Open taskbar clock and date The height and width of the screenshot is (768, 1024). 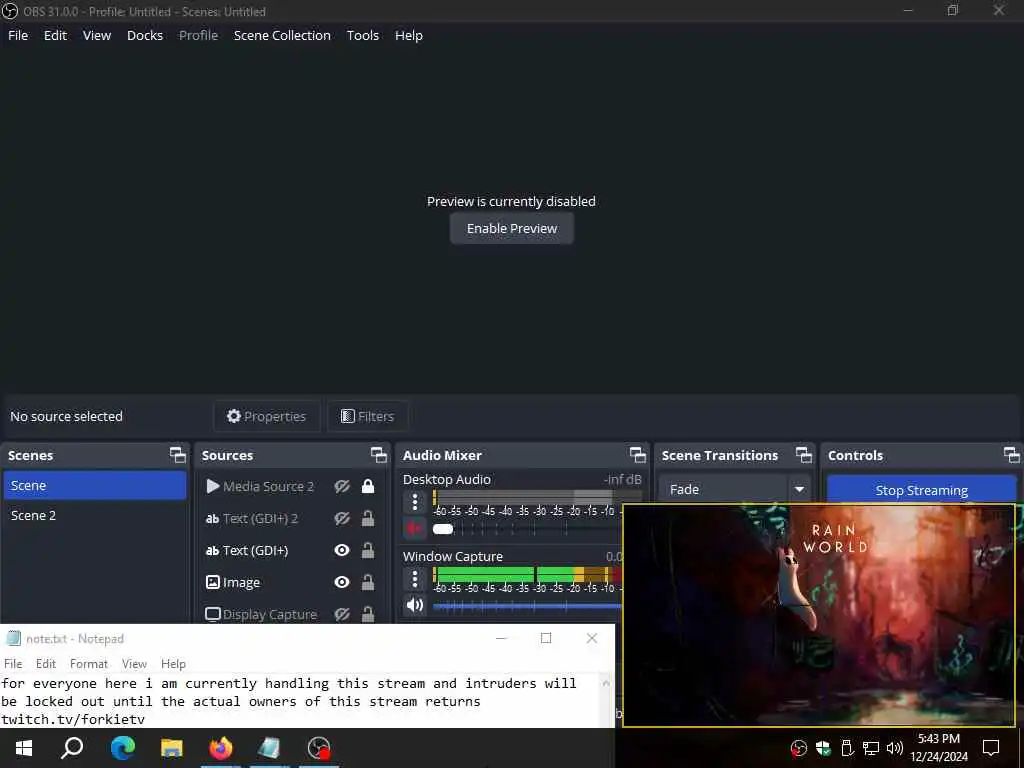click(938, 748)
